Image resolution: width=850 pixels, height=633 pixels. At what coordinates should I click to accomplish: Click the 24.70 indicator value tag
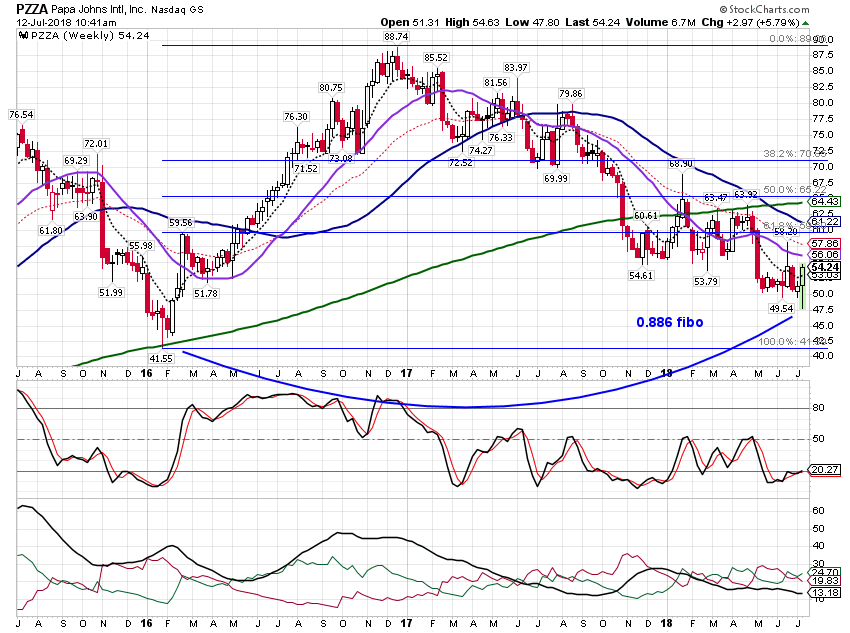click(x=825, y=572)
